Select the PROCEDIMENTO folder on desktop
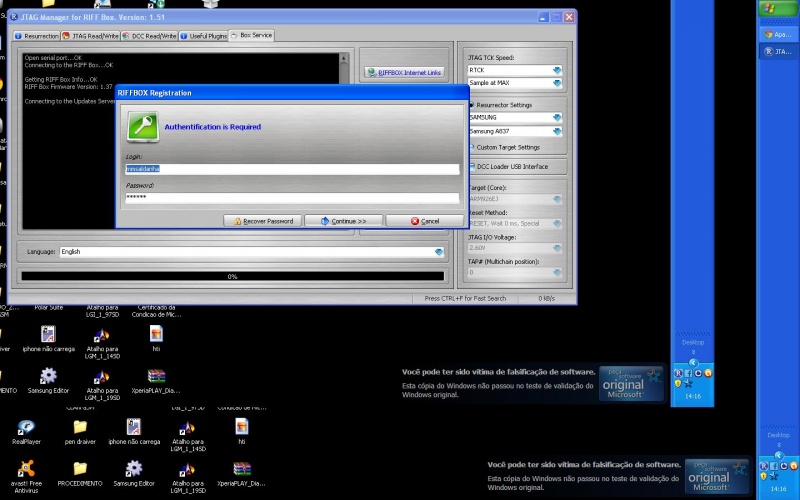Viewport: 800px width, 500px height. click(80, 473)
